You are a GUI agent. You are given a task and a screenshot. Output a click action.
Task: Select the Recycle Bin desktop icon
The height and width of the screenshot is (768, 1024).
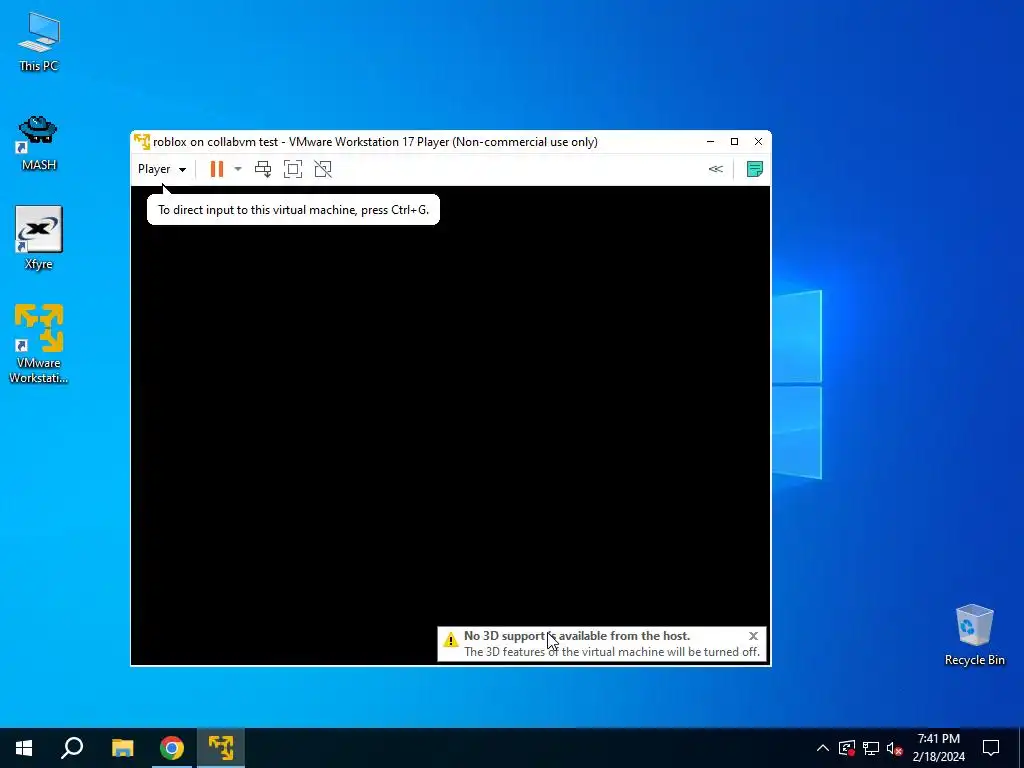974,635
